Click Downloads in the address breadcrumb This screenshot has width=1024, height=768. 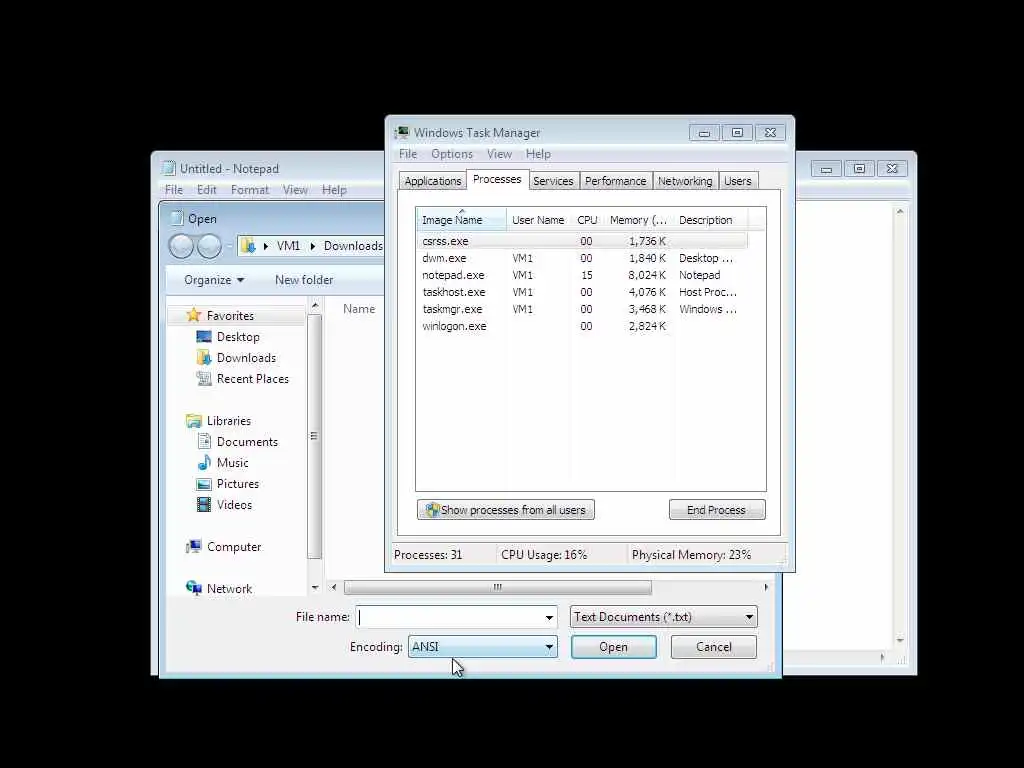[353, 246]
